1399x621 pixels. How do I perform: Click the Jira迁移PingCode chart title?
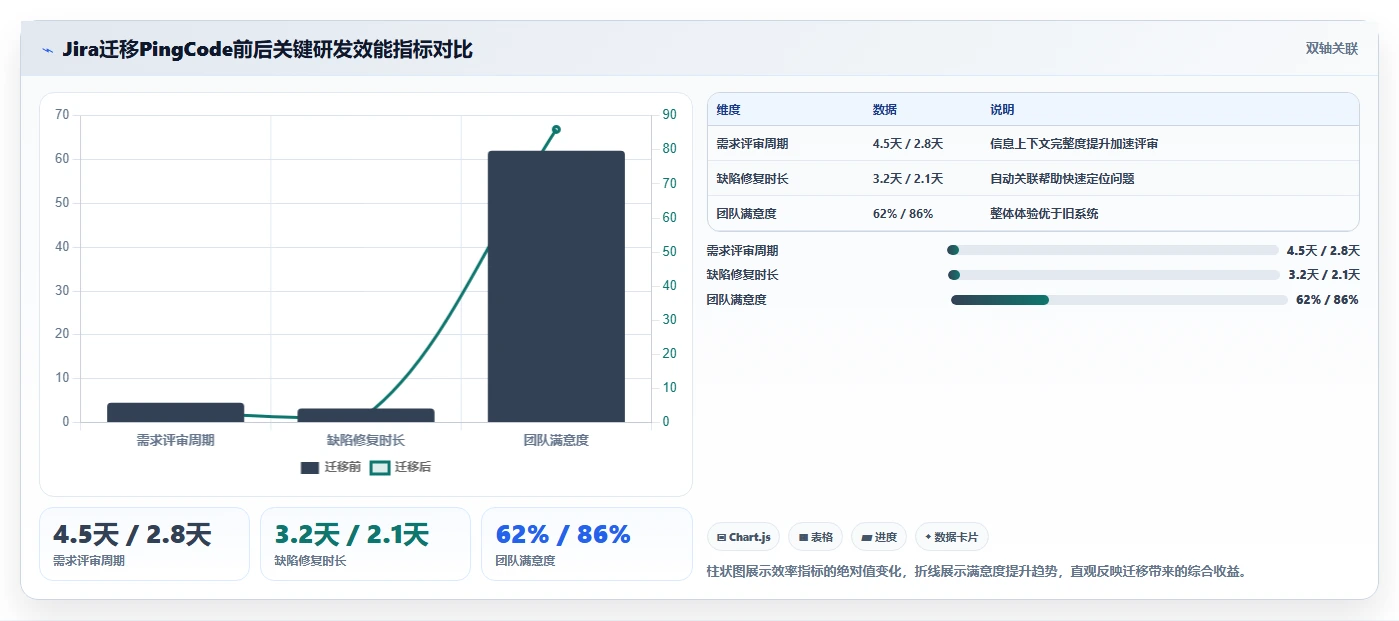tap(267, 50)
